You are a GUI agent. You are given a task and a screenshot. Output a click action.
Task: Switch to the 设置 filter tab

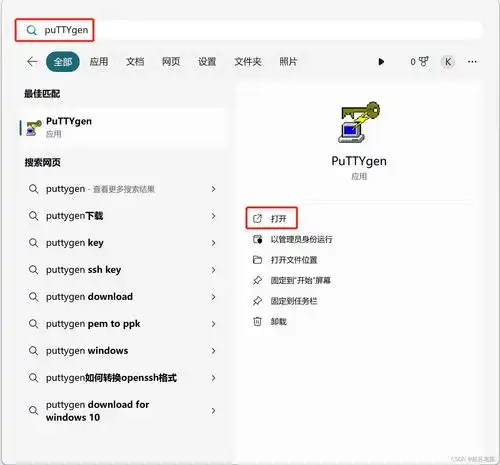tap(207, 62)
